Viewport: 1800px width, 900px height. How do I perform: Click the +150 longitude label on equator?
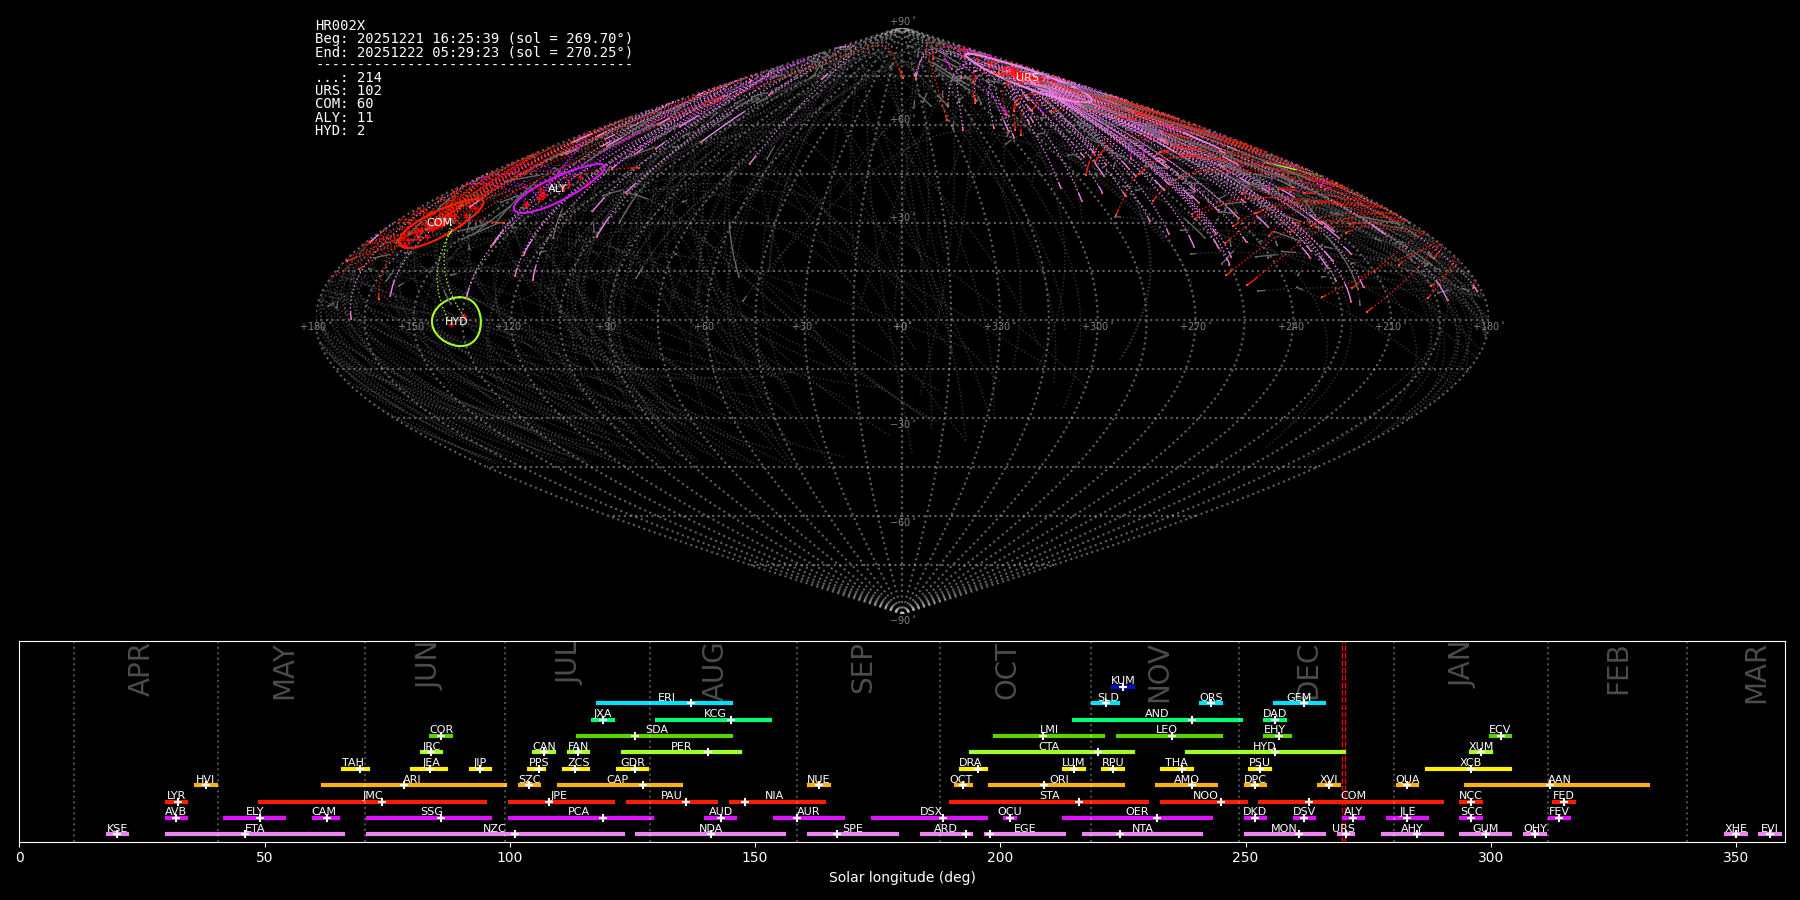tap(411, 327)
